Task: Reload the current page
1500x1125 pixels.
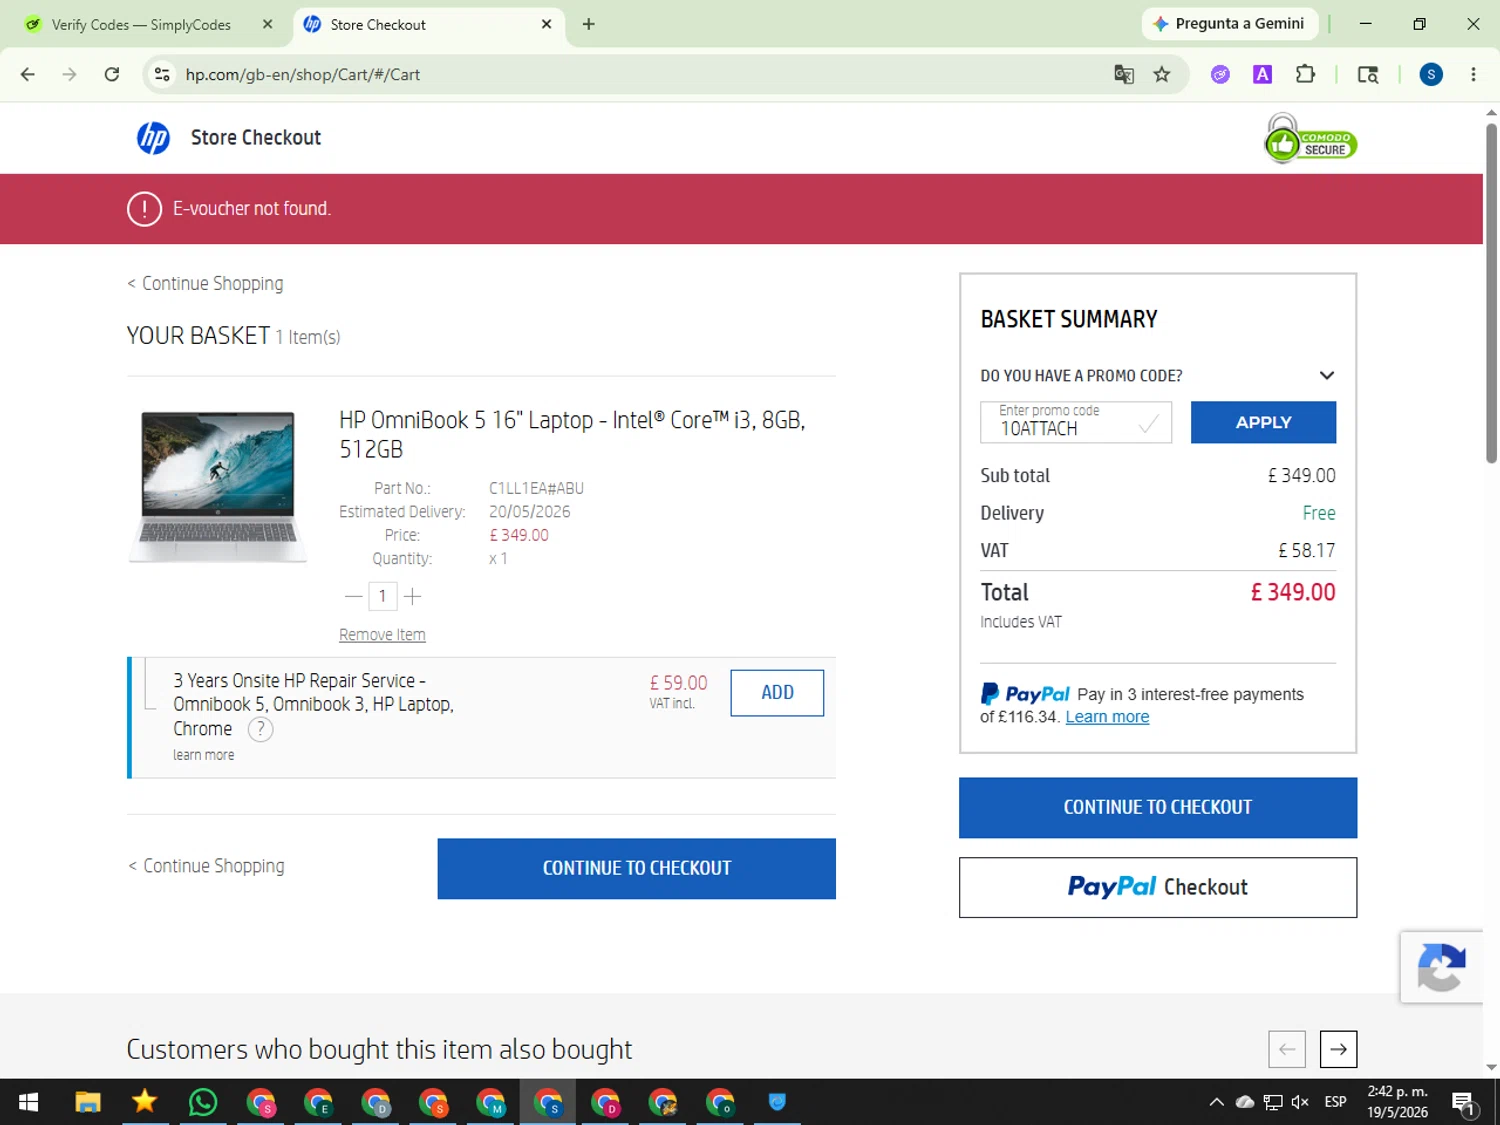Action: pyautogui.click(x=112, y=74)
